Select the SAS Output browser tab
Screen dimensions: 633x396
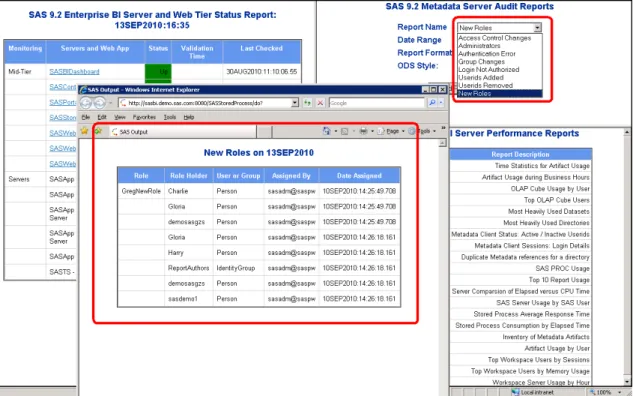tap(182, 132)
